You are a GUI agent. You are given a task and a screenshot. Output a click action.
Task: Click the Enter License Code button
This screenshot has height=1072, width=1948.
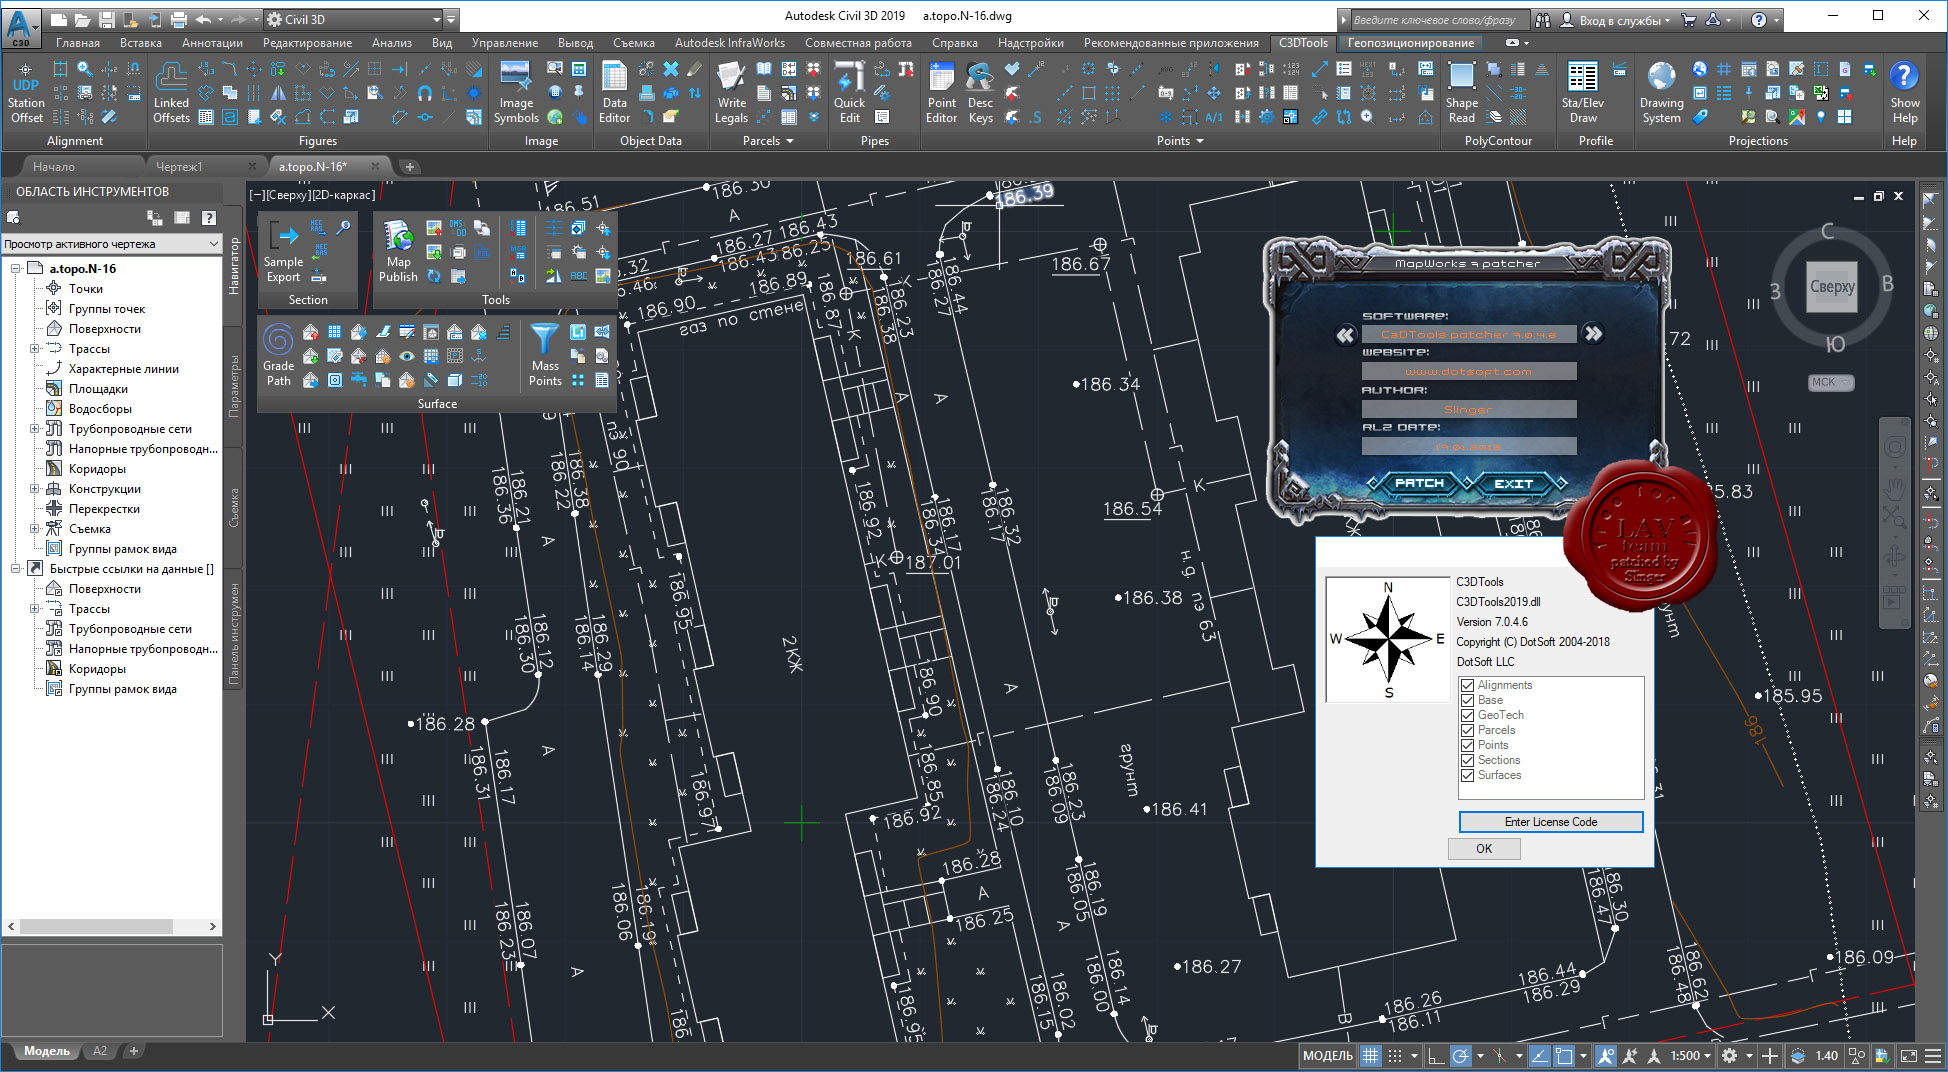click(x=1550, y=822)
